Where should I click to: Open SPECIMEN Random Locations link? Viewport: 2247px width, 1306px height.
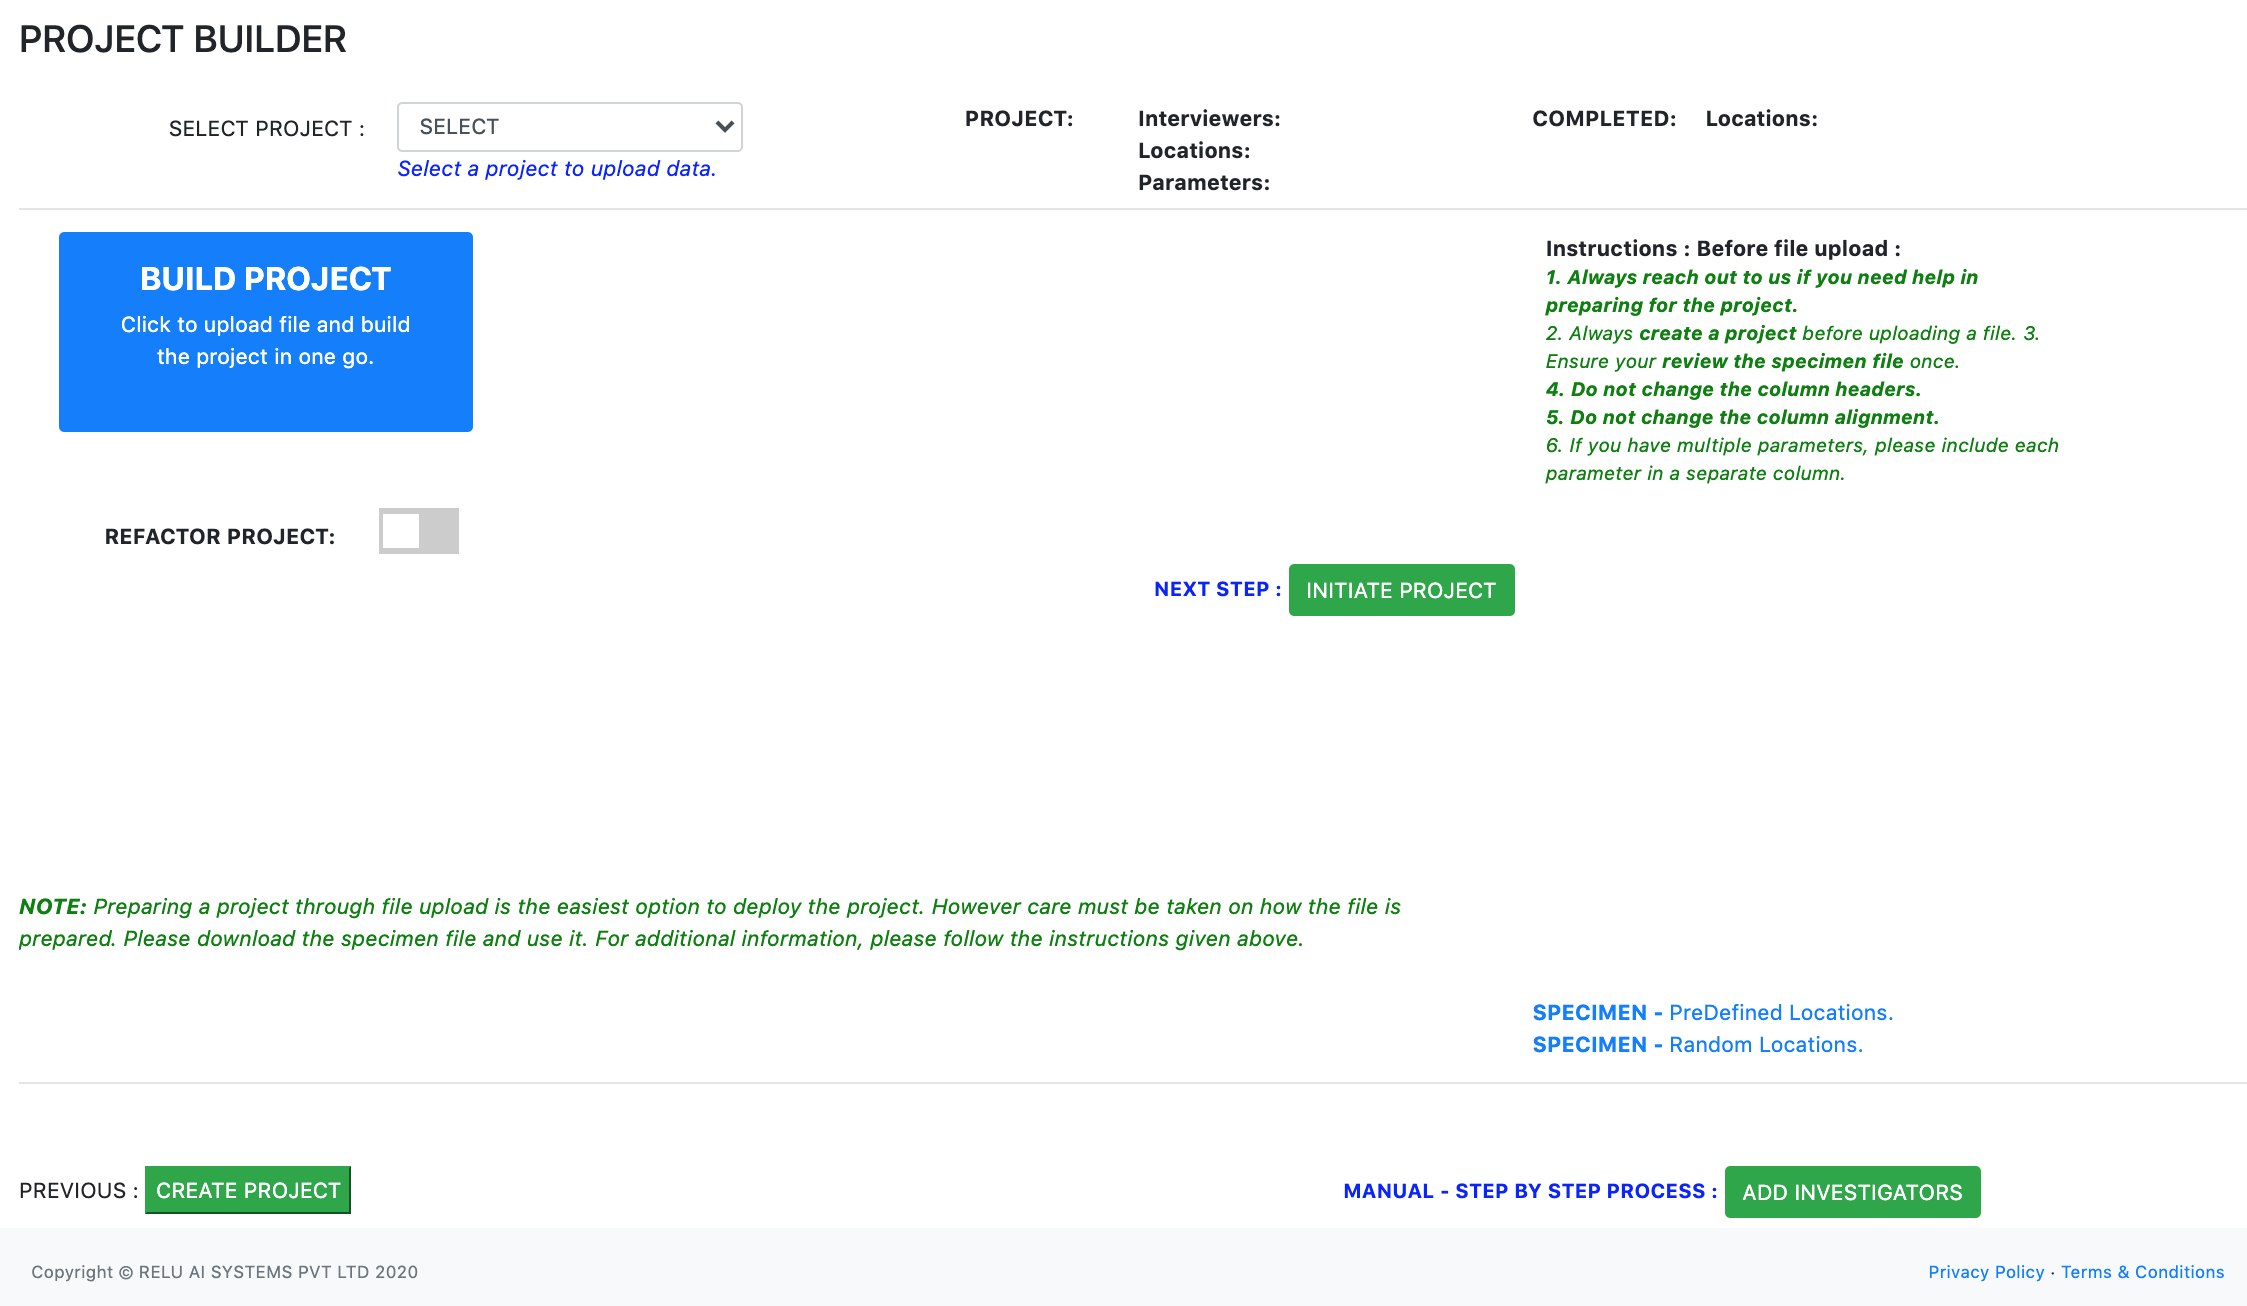(x=1698, y=1044)
